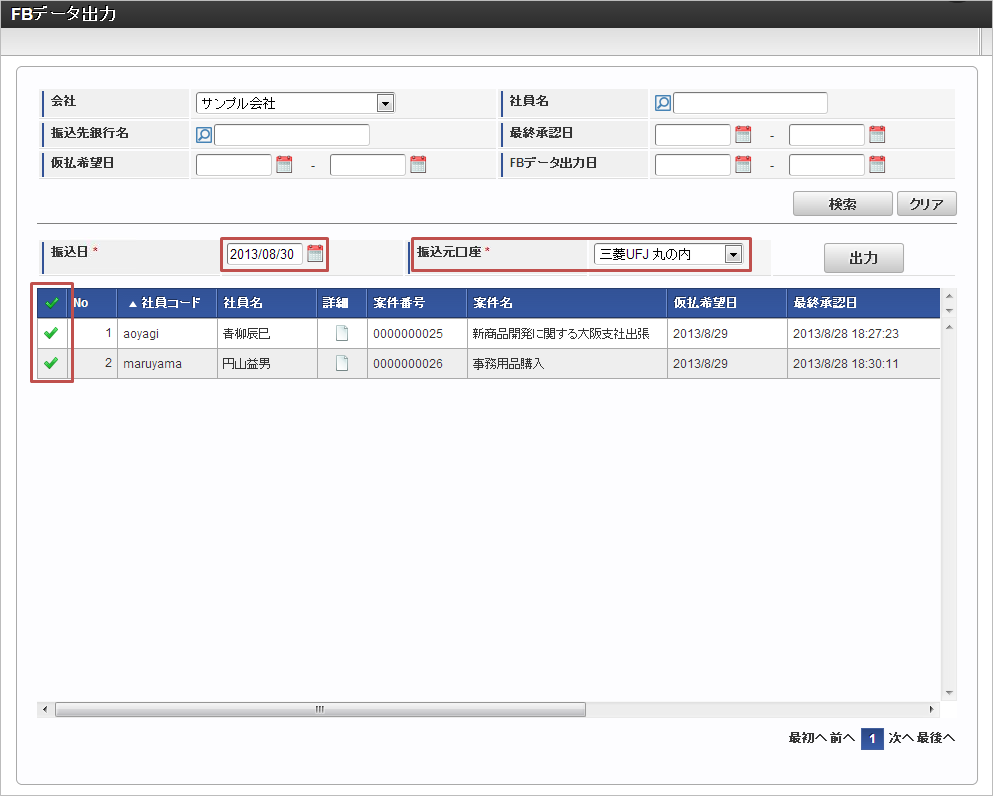993x796 pixels.
Task: Sort by 仮払希望日 column header
Action: point(706,303)
